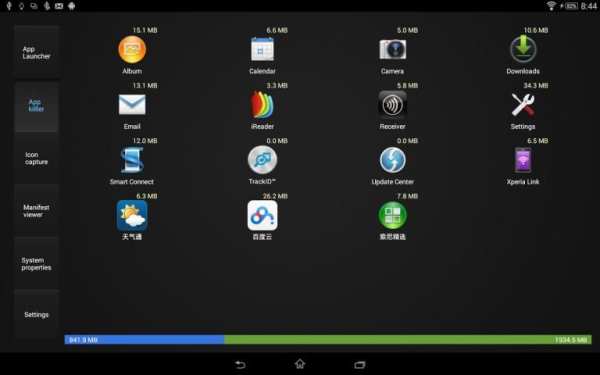The height and width of the screenshot is (375, 600).
Task: Click the 15.1 MB size above Album
Action: coord(145,30)
